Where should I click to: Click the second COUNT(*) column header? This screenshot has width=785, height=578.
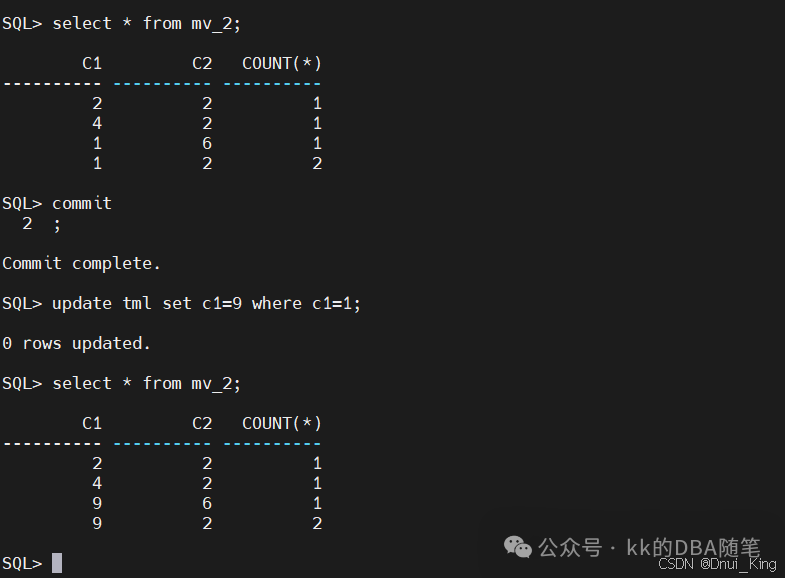pyautogui.click(x=282, y=423)
